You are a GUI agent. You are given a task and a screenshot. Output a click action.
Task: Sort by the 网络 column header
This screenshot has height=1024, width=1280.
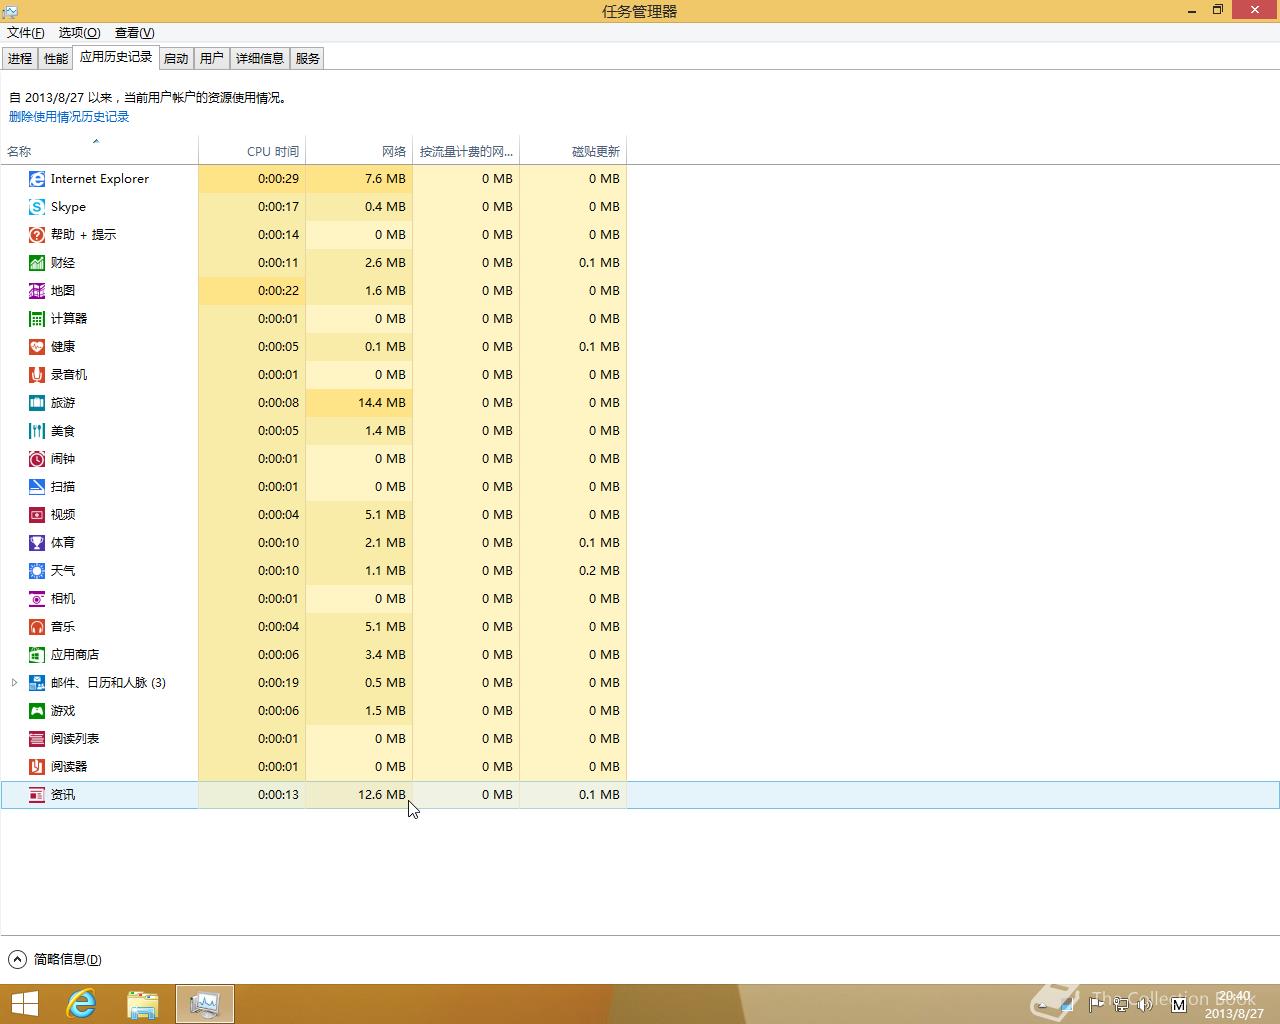359,151
